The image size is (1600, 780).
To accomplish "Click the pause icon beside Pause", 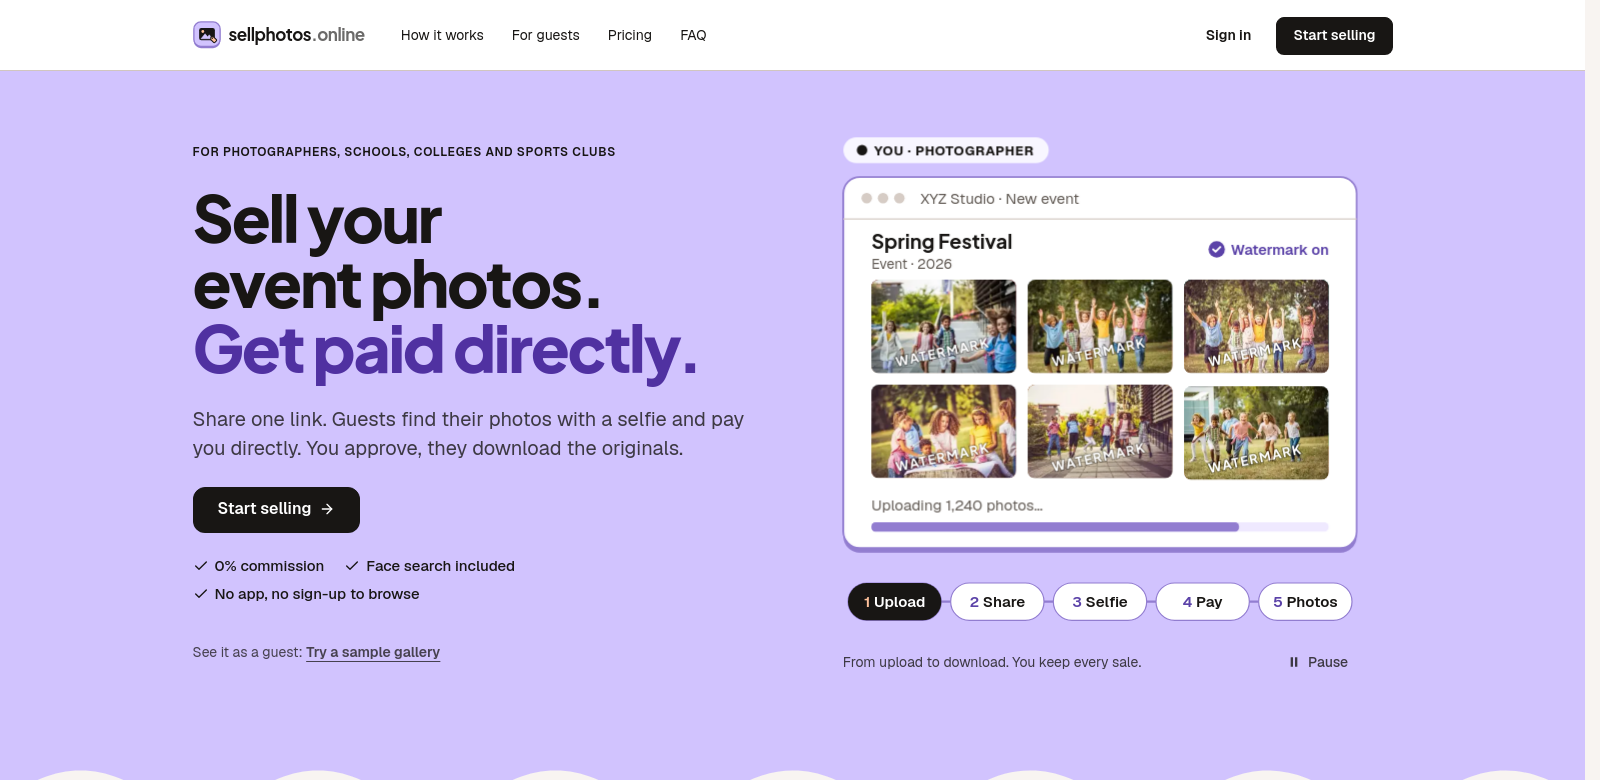I will pos(1294,662).
